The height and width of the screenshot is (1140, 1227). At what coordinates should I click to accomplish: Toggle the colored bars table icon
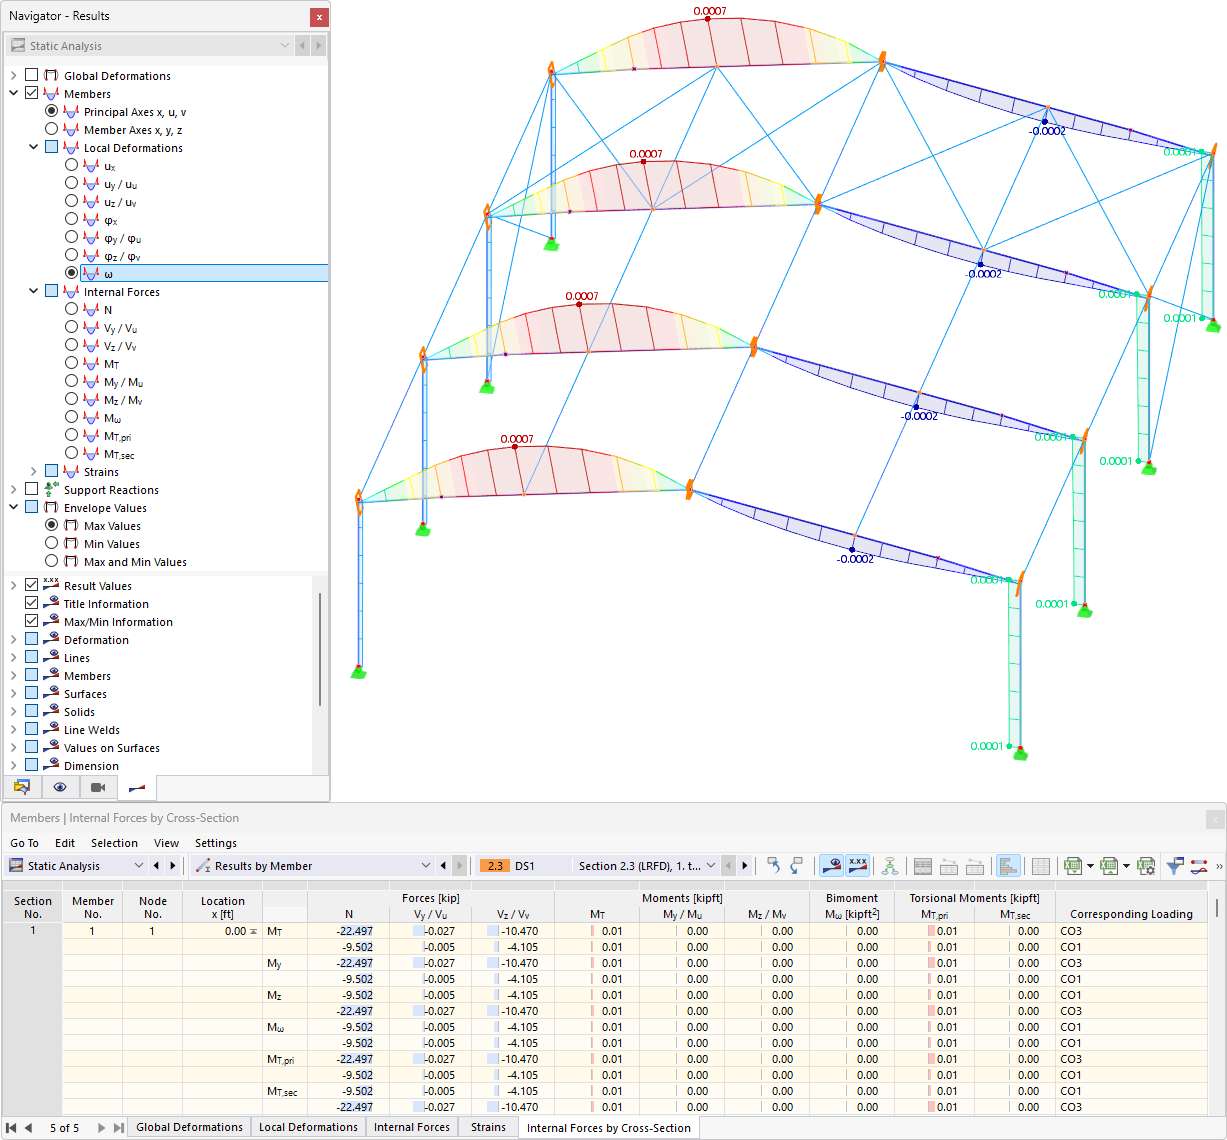click(x=1008, y=866)
